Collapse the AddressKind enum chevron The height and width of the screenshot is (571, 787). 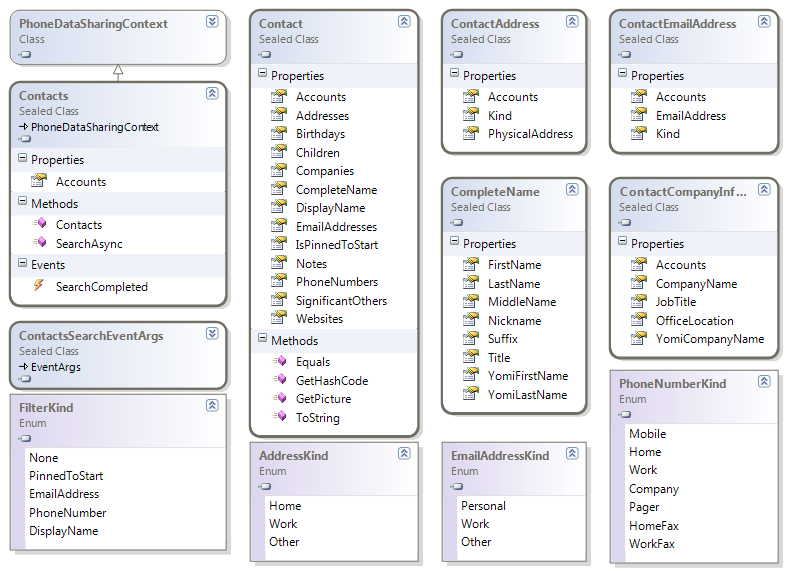pos(404,454)
